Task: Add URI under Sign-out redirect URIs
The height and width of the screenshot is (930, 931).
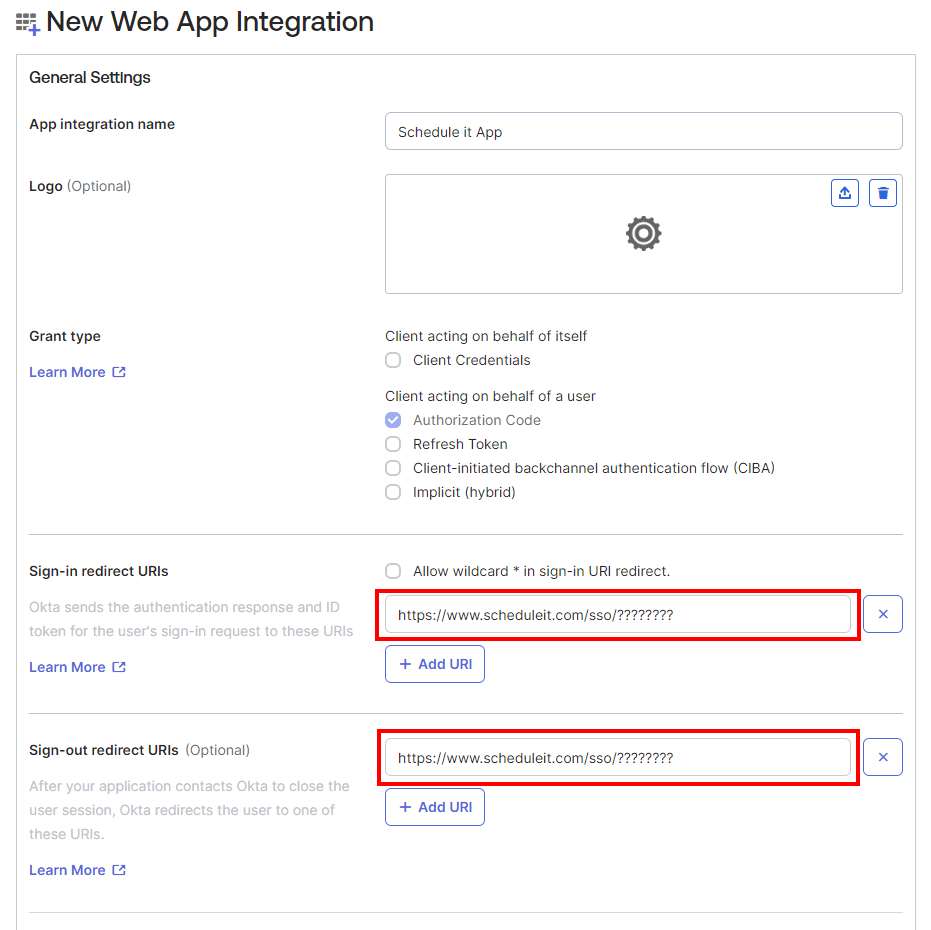Action: click(435, 807)
